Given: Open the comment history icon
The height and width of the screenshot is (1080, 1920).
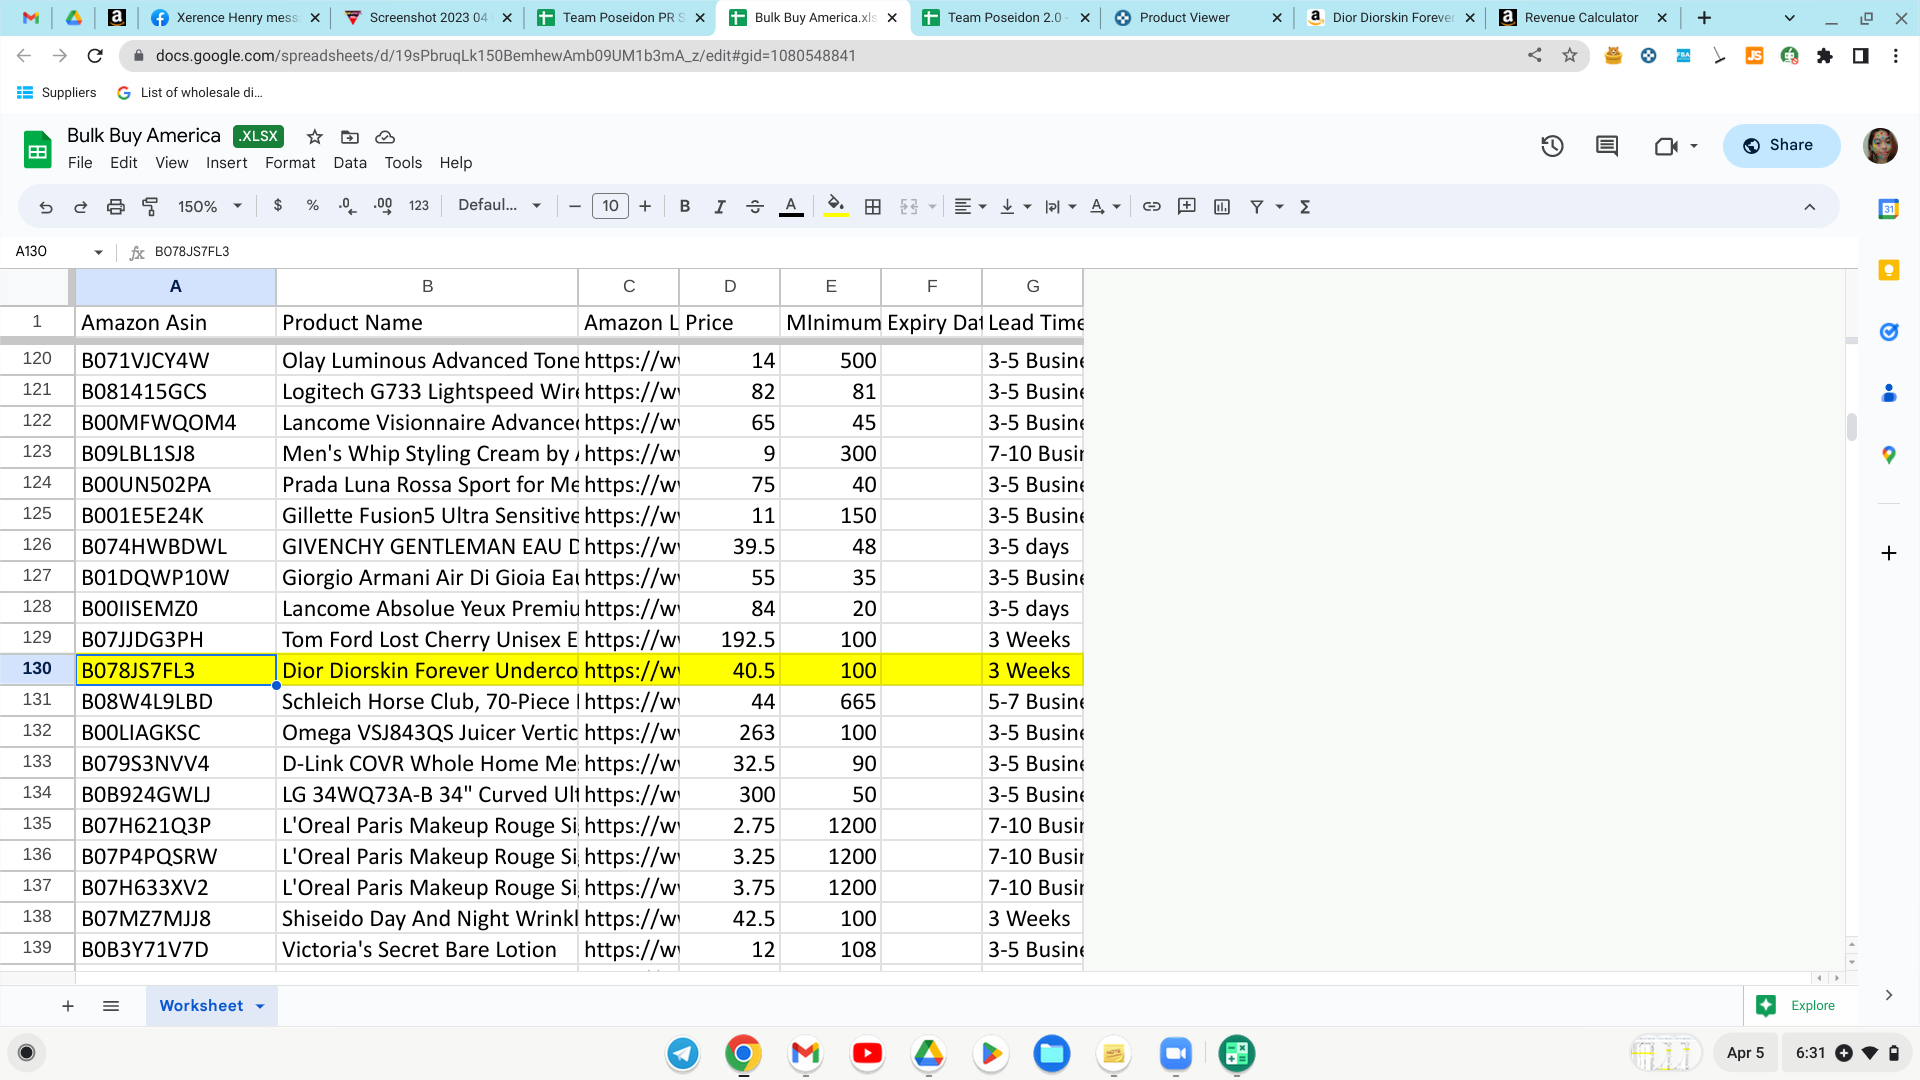Looking at the screenshot, I should tap(1607, 146).
